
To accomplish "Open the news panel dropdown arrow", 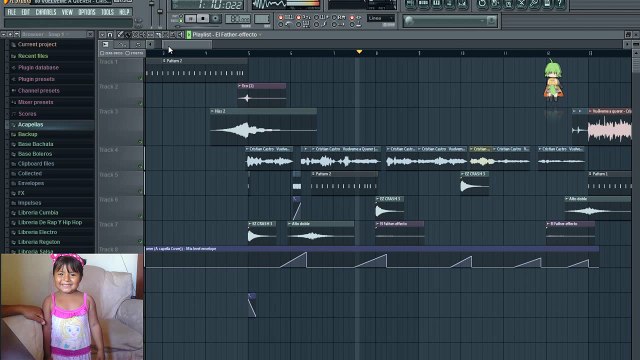I will tap(482, 20).
